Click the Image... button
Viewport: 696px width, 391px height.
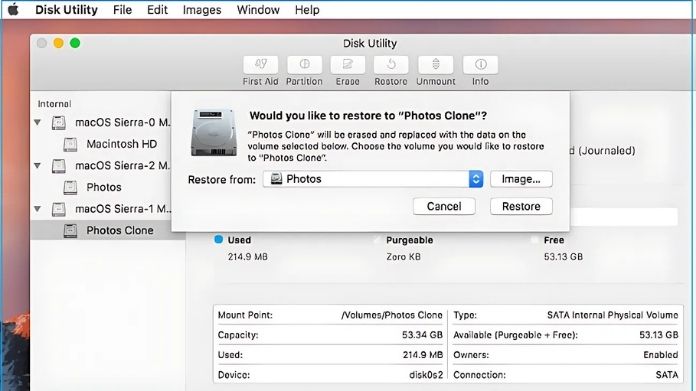(521, 179)
